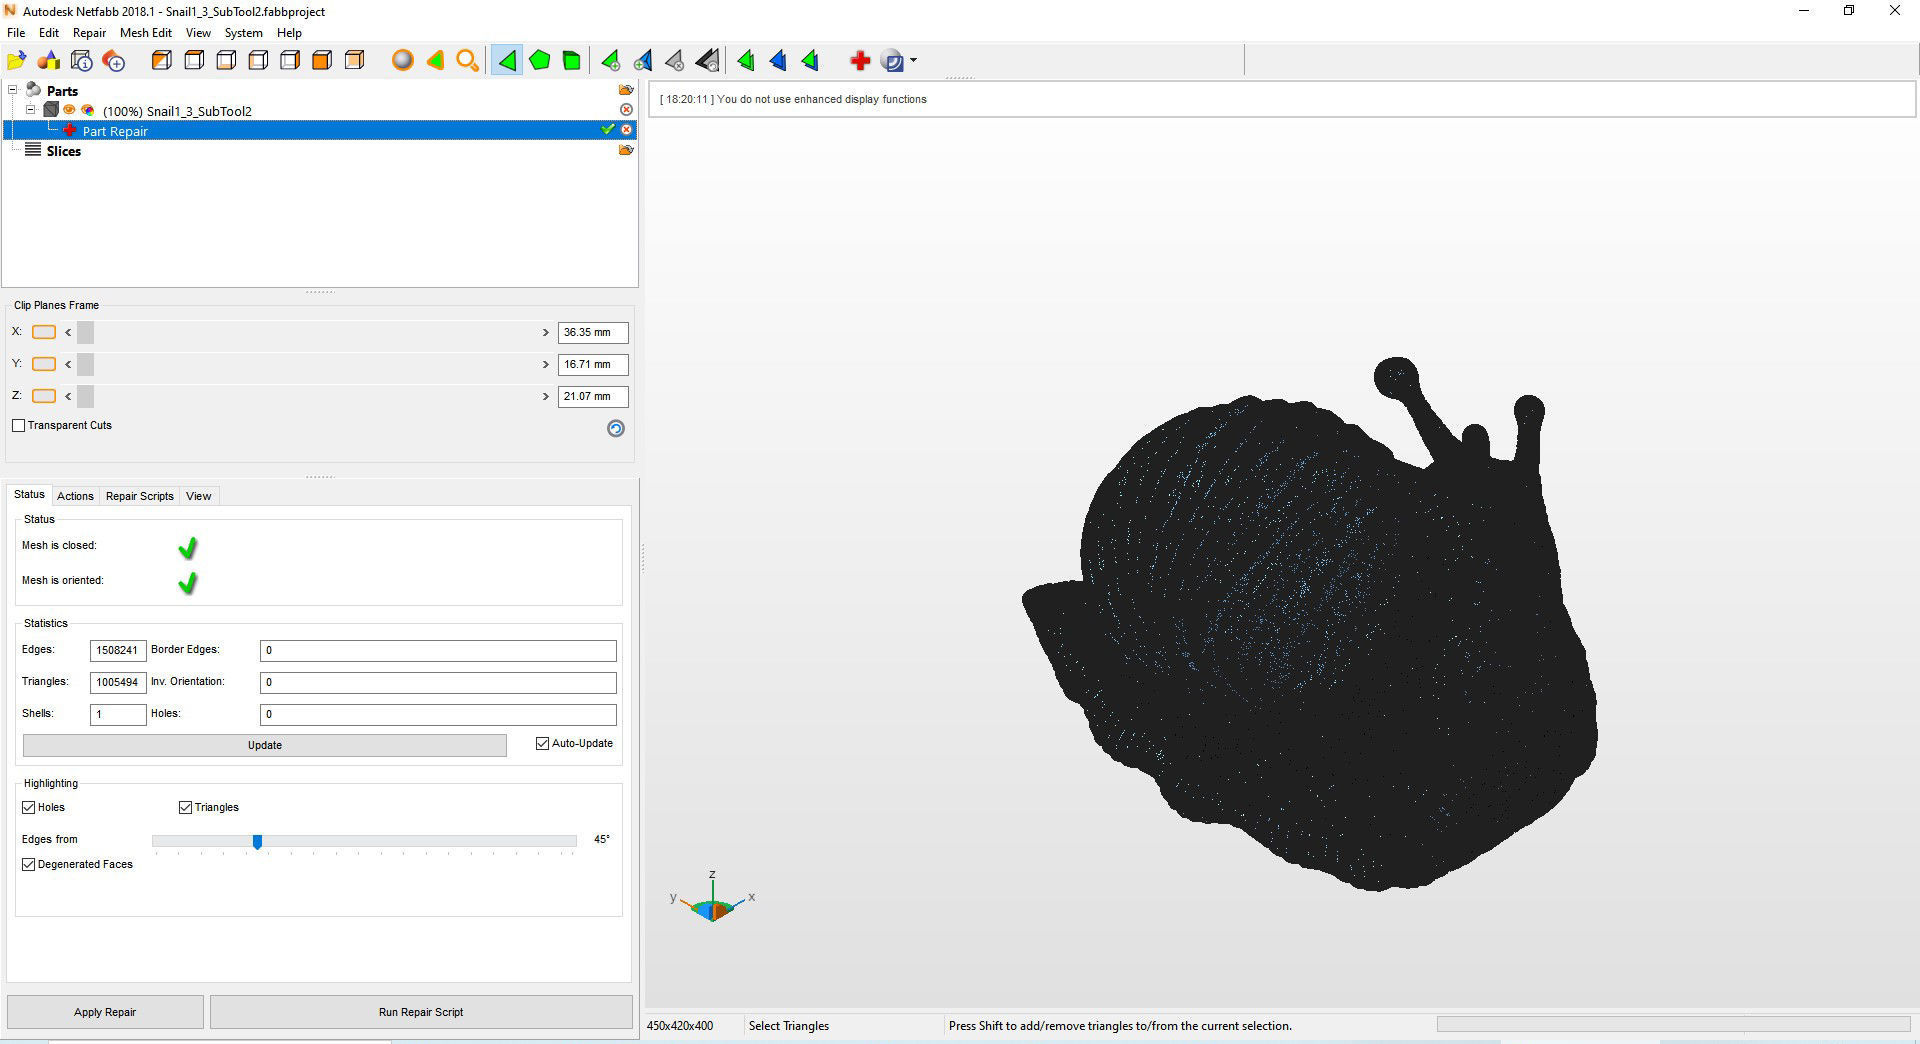The image size is (1920, 1044).
Task: Click the color wheel icon on Snail1_3_SubTool2
Action: (x=88, y=110)
